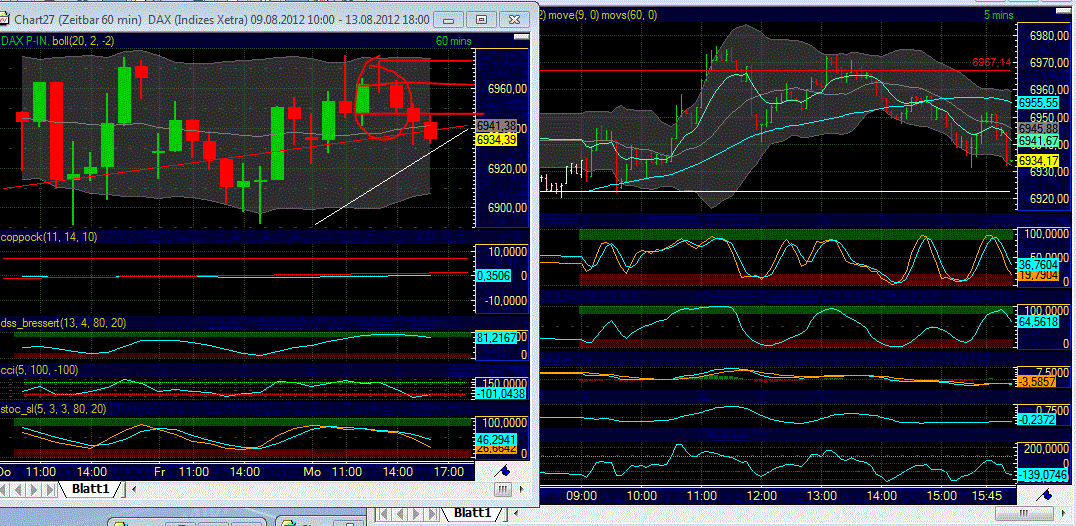Go to previous sheet in 5 mins chart window
The width and height of the screenshot is (1076, 526).
[400, 513]
